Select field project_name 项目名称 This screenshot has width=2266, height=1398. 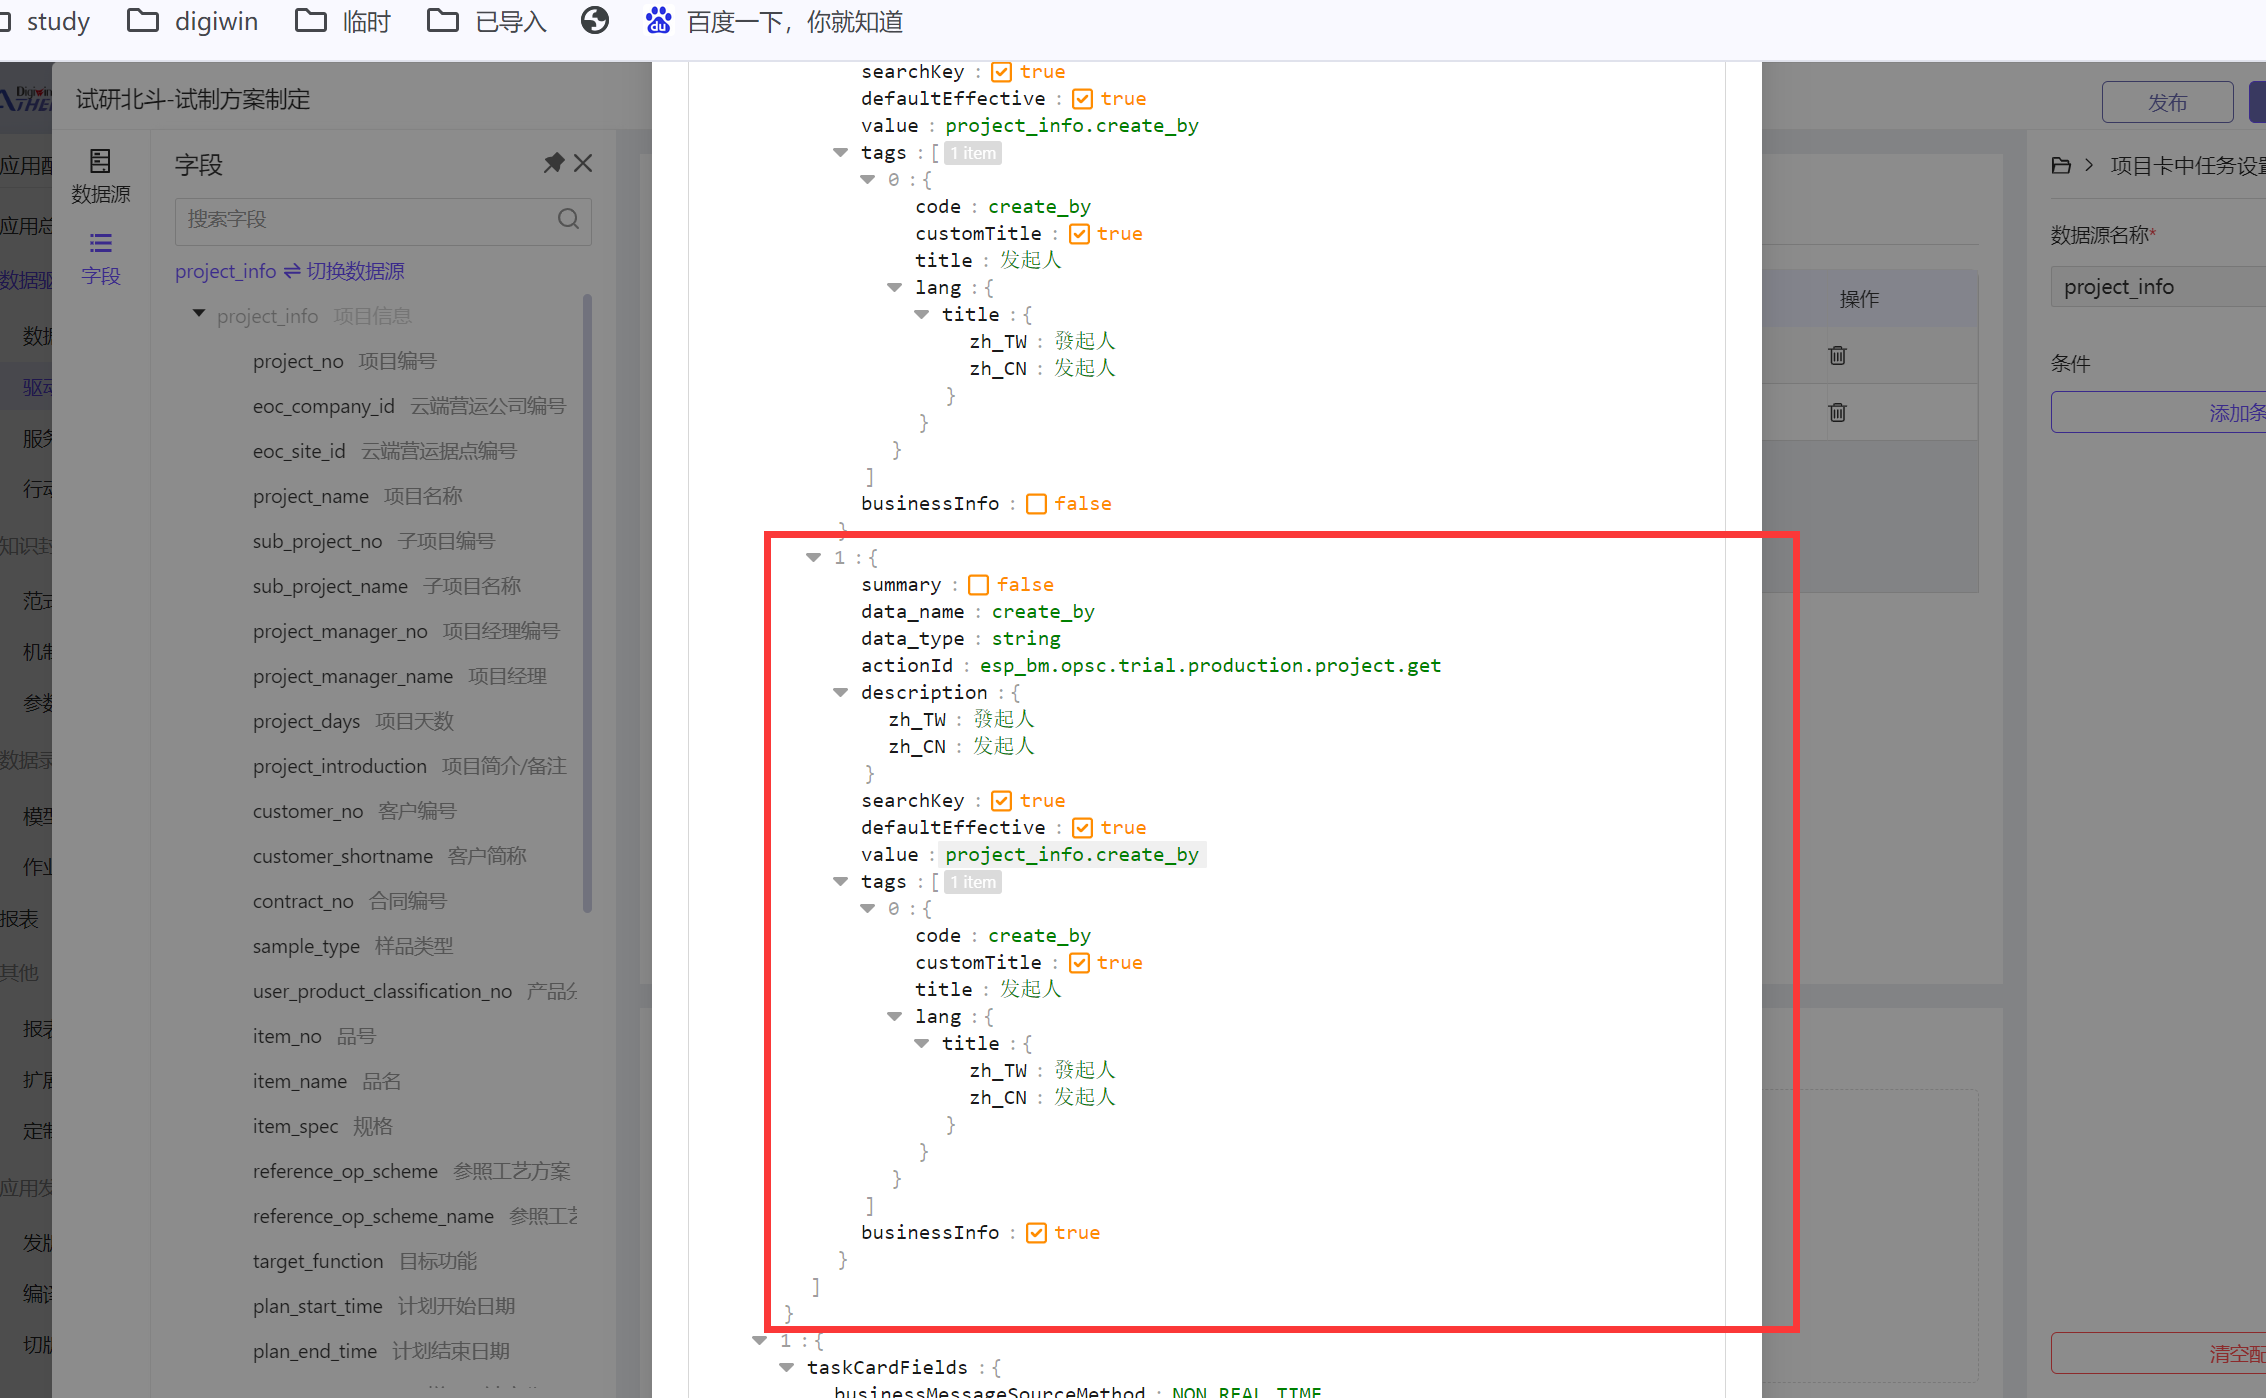click(357, 496)
